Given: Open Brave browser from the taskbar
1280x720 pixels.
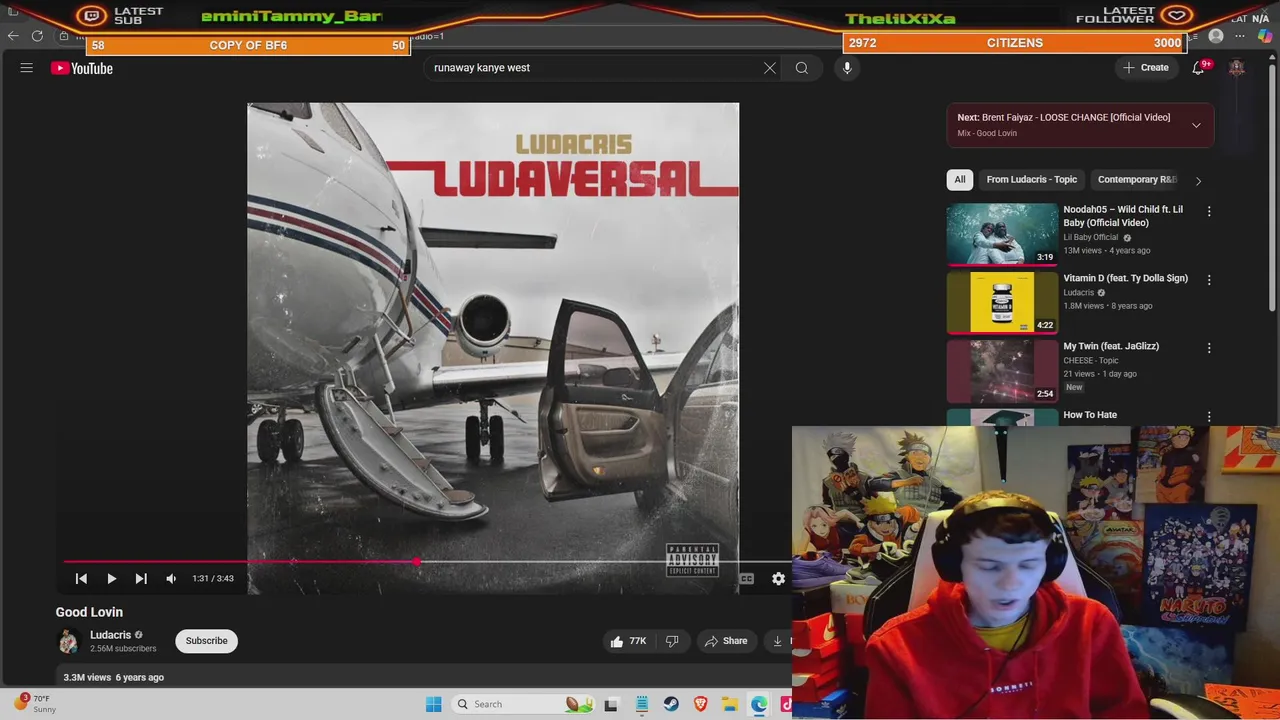Looking at the screenshot, I should coord(700,704).
